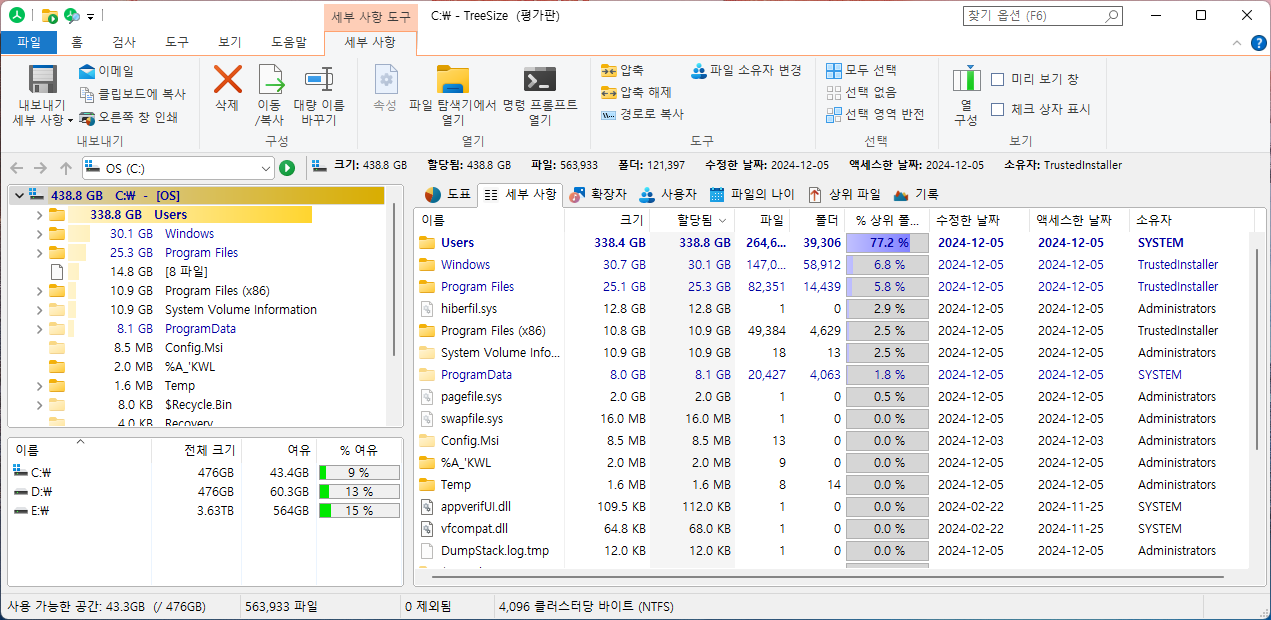Sort by Size (크기) column header
1271x620 pixels.
[607, 220]
